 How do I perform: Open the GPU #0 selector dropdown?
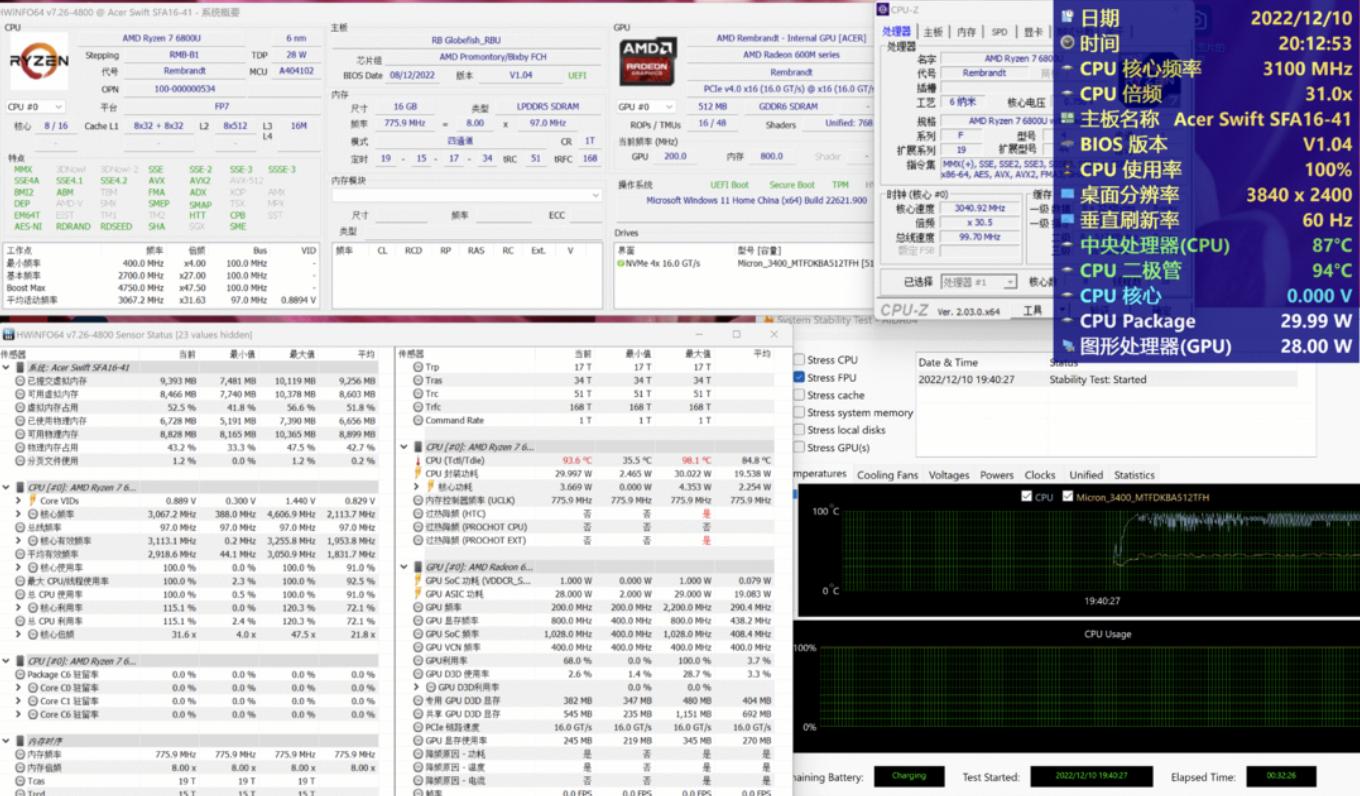[x=646, y=107]
